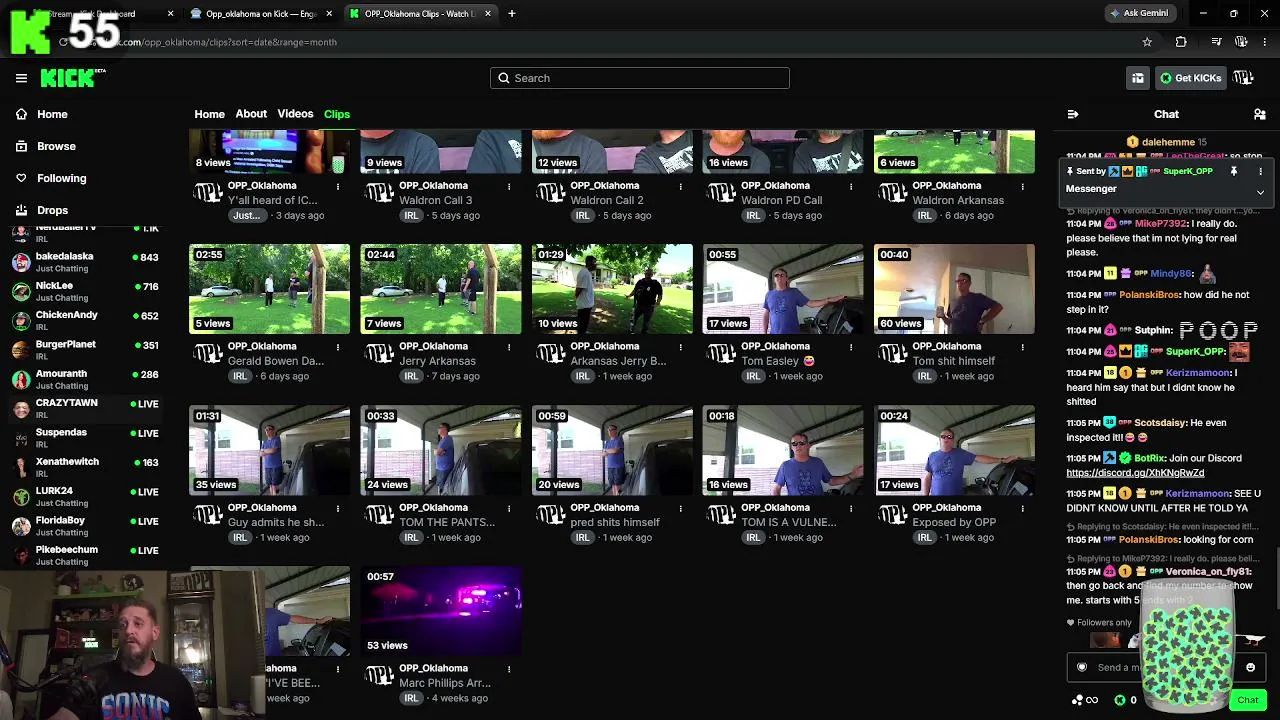This screenshot has width=1280, height=720.
Task: Open the gift box icon beside Get KICKs
Action: click(x=1138, y=78)
